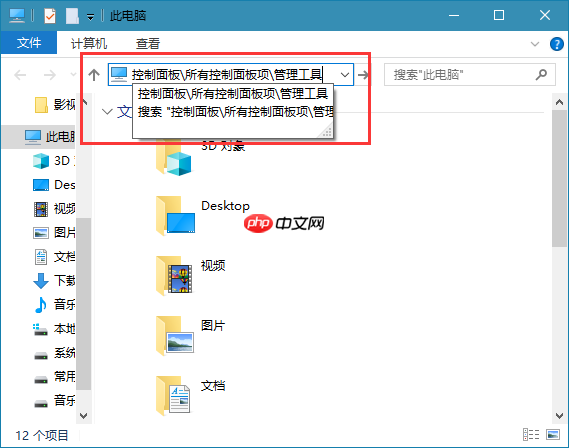Click the This PC icon in title bar
Image resolution: width=569 pixels, height=448 pixels.
17,15
